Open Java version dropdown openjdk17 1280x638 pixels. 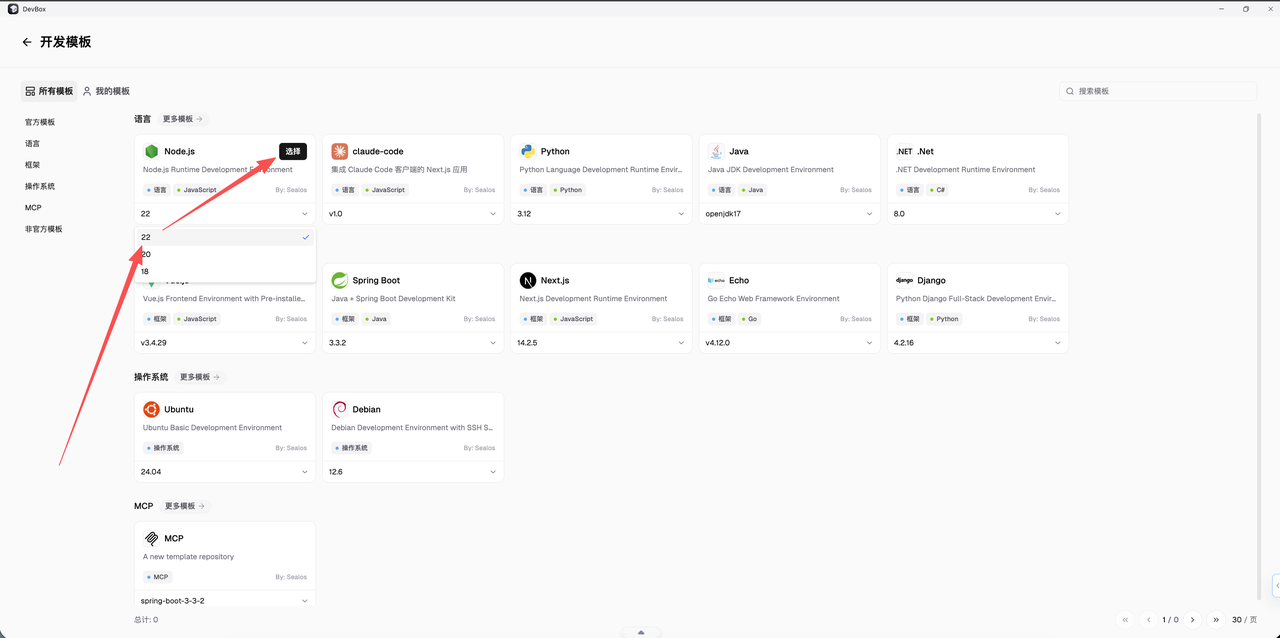pyautogui.click(x=790, y=214)
